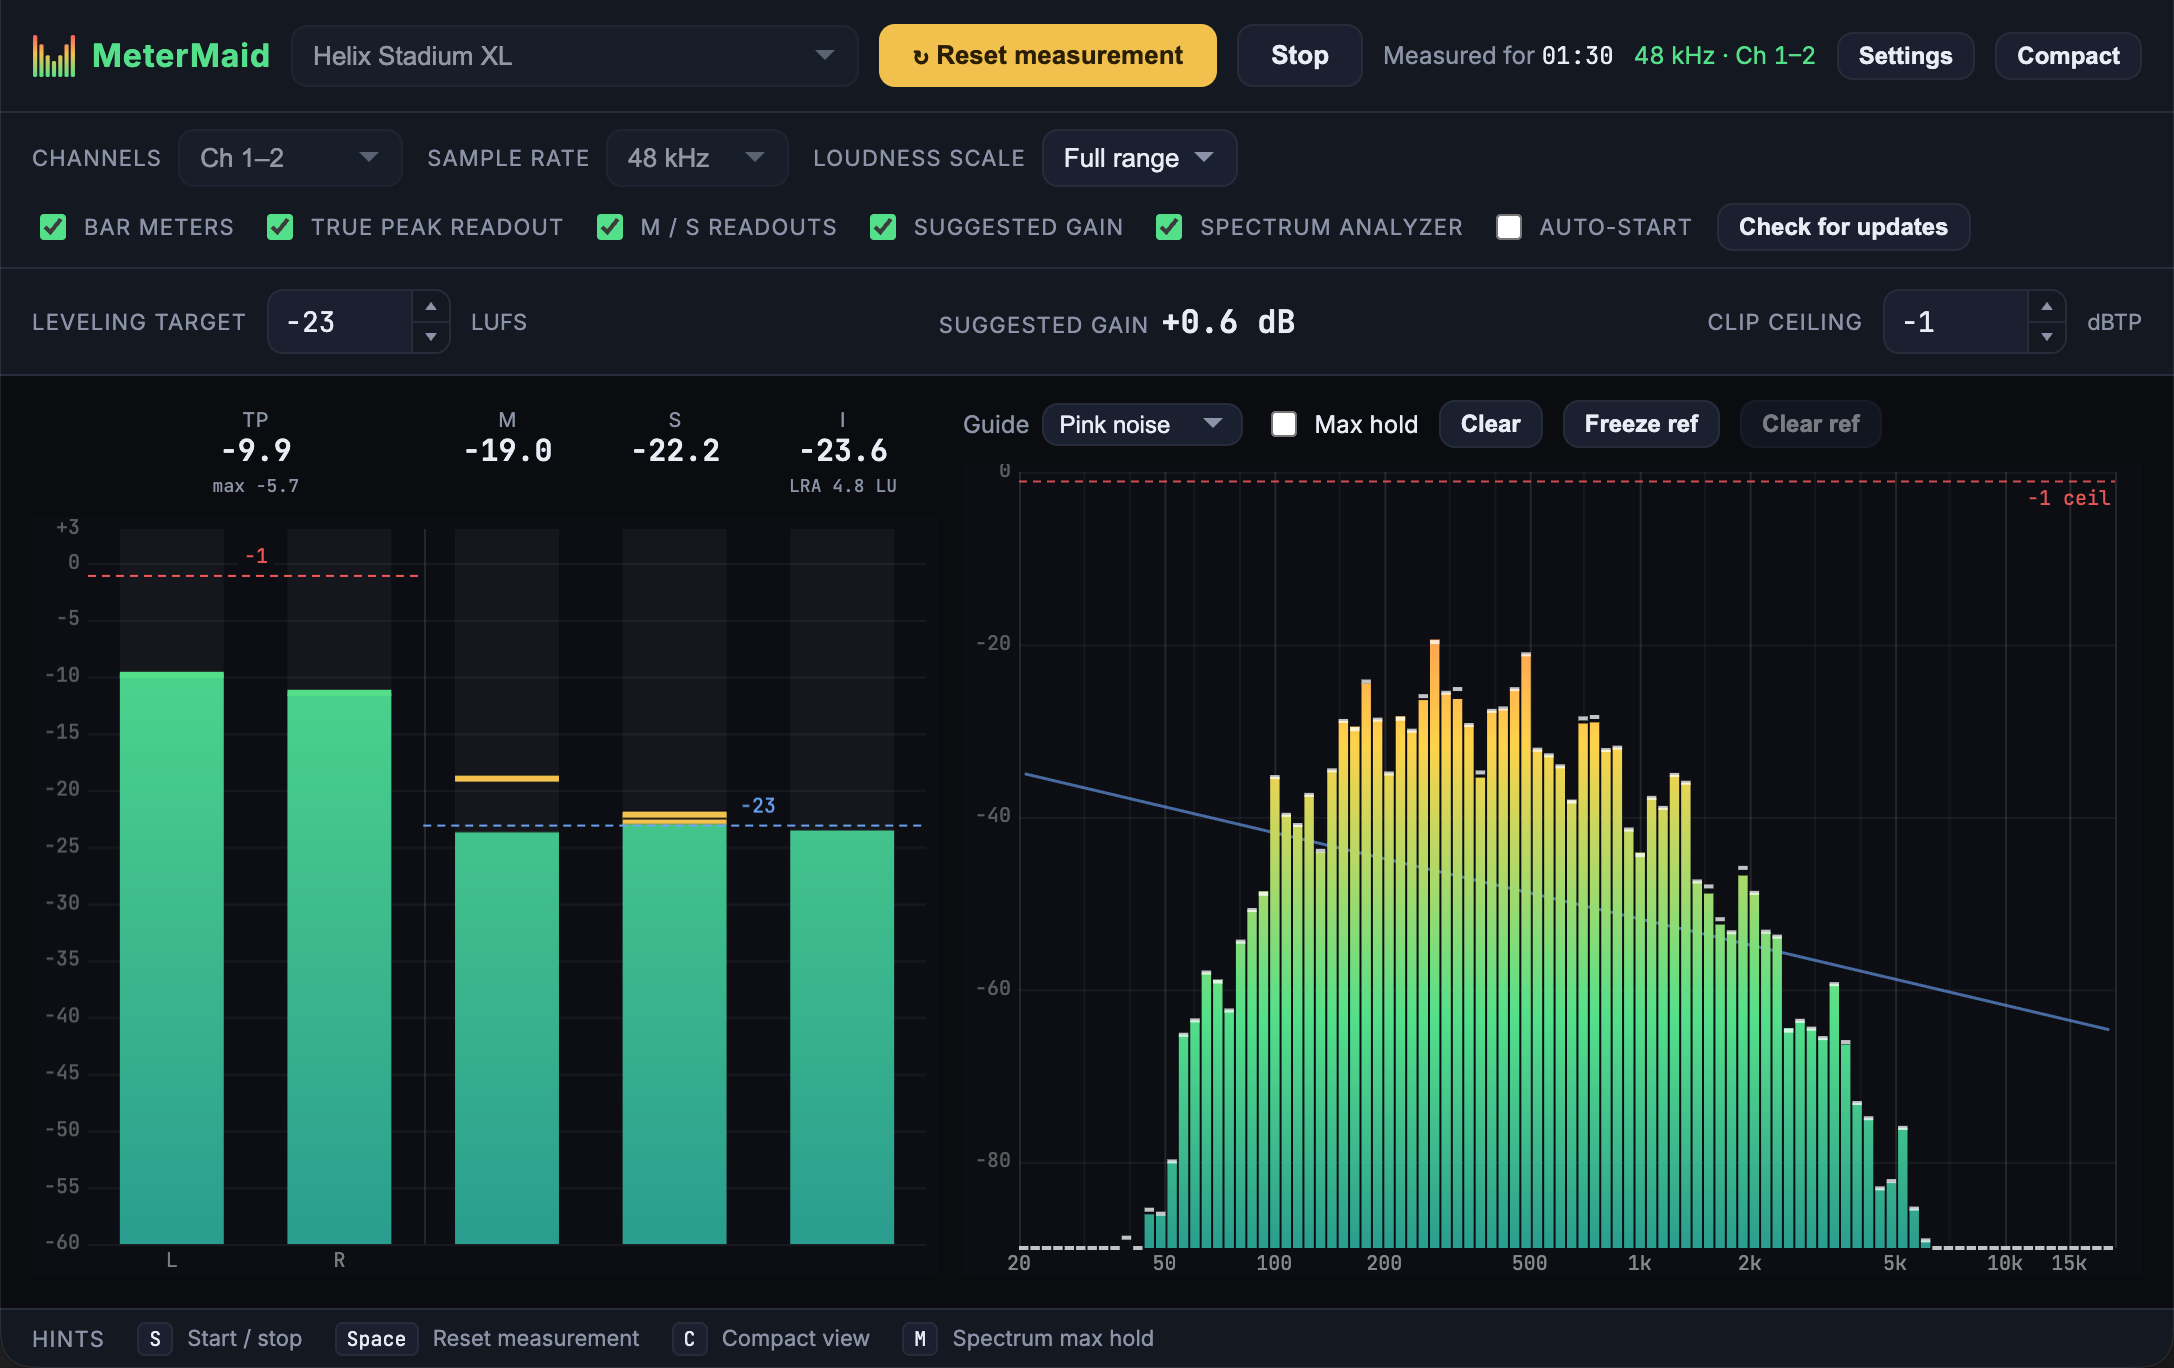This screenshot has width=2174, height=1368.
Task: Click the S key hint badge
Action: point(155,1339)
